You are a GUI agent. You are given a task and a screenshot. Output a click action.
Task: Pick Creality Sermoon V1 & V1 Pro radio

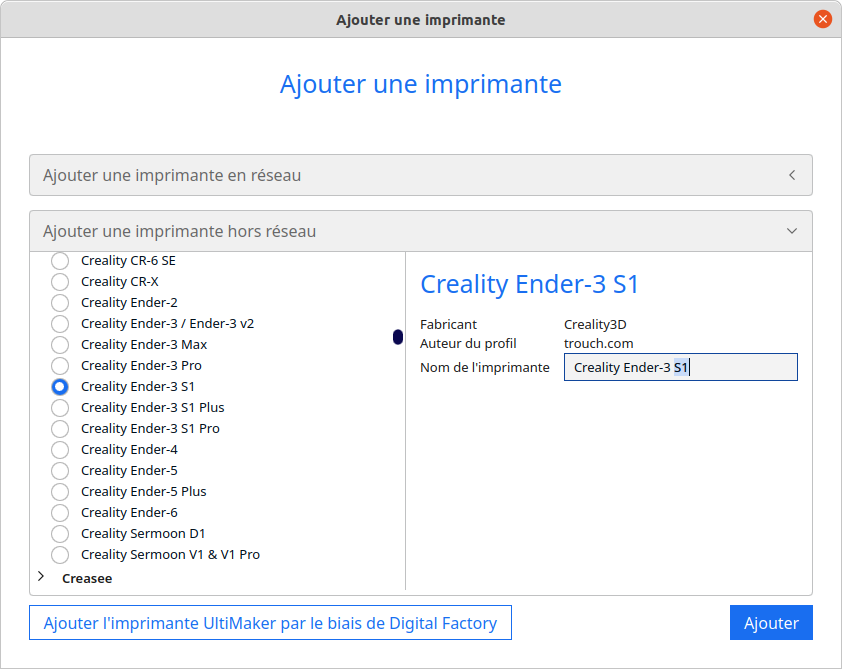(x=60, y=555)
